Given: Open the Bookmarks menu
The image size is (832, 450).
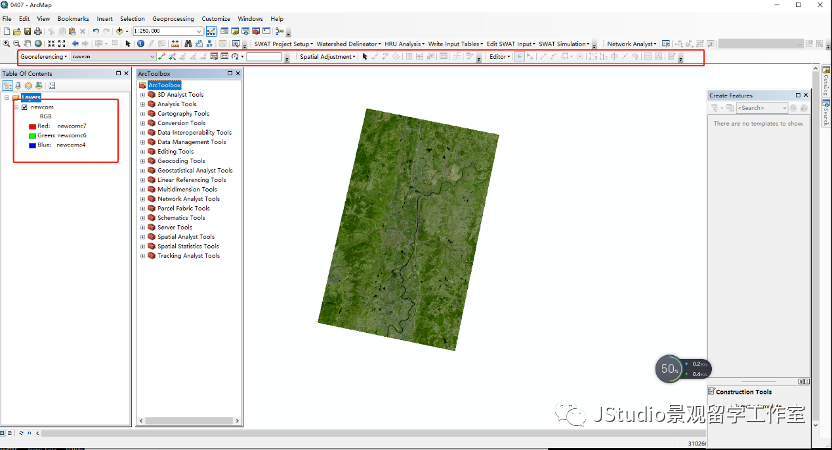Looking at the screenshot, I should coord(73,19).
